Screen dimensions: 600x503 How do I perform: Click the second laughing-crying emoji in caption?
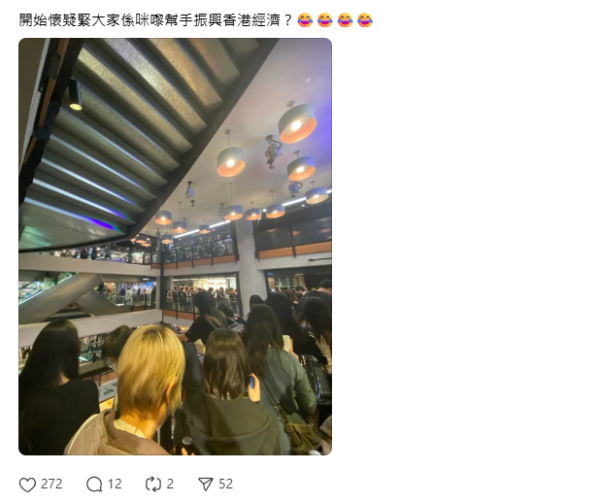[x=325, y=20]
